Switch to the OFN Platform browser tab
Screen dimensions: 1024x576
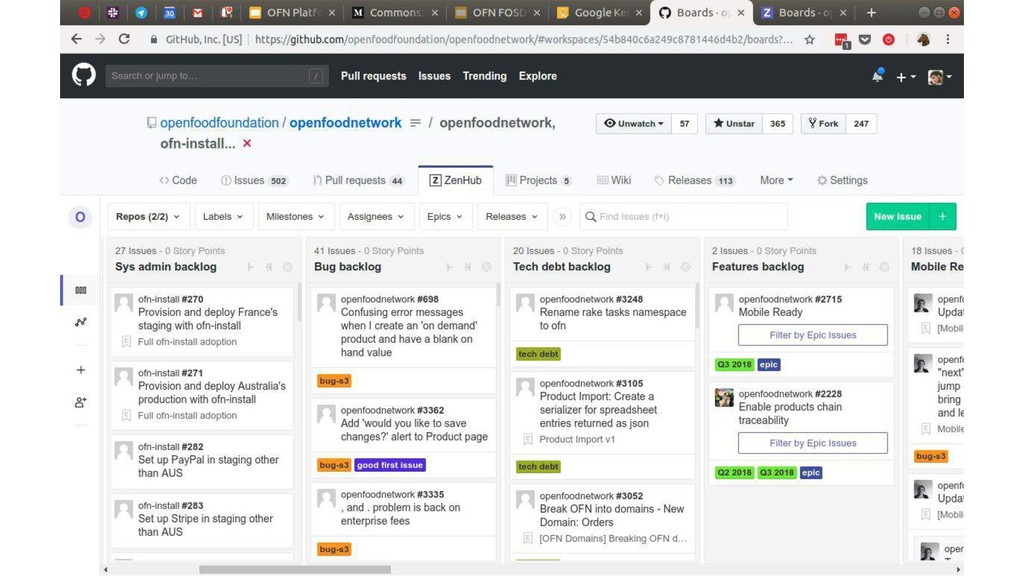coord(291,12)
